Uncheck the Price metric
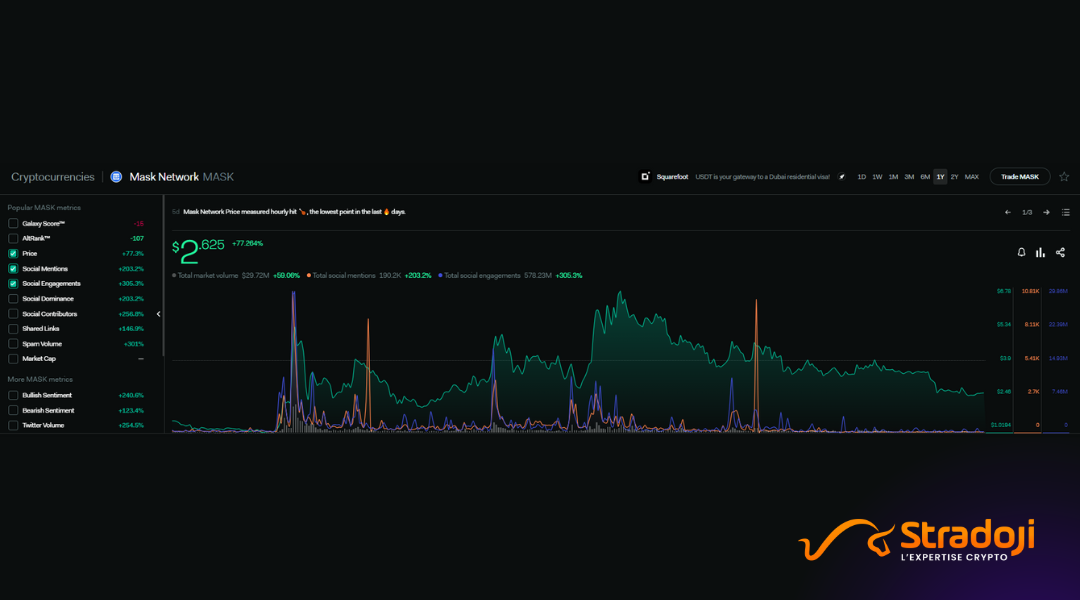 [x=13, y=254]
